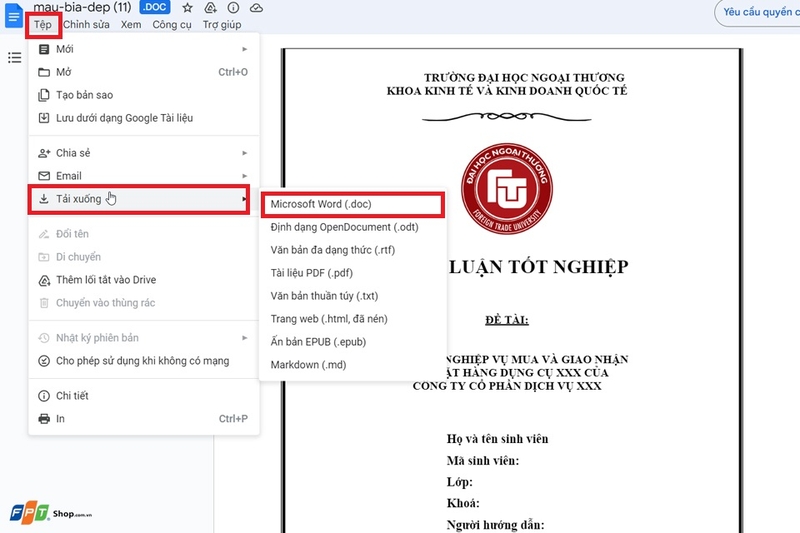Open the Trợ giúp menu
This screenshot has width=800, height=533.
(222, 24)
